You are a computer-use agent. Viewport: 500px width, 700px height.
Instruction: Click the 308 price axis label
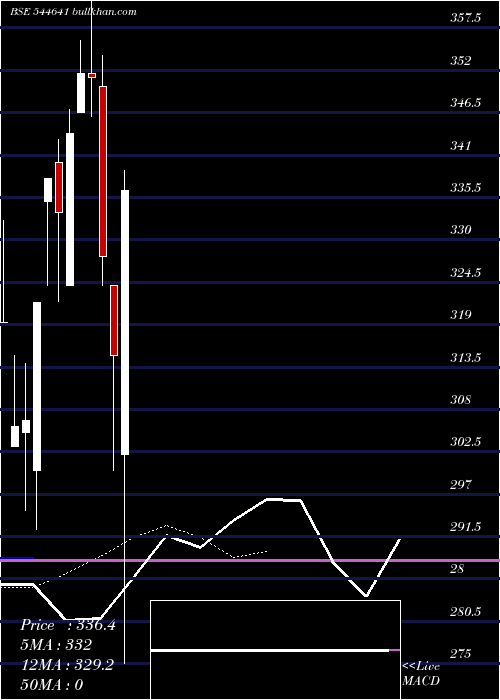click(461, 399)
